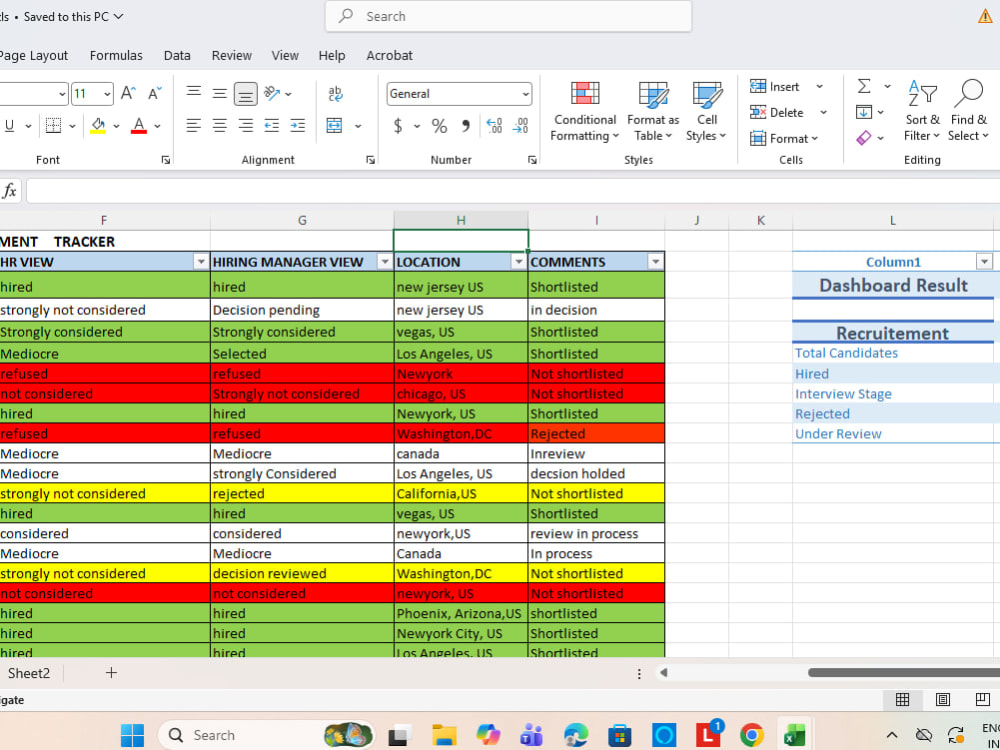This screenshot has width=1000, height=750.
Task: Select the Sheet2 sheet tab
Action: point(29,673)
